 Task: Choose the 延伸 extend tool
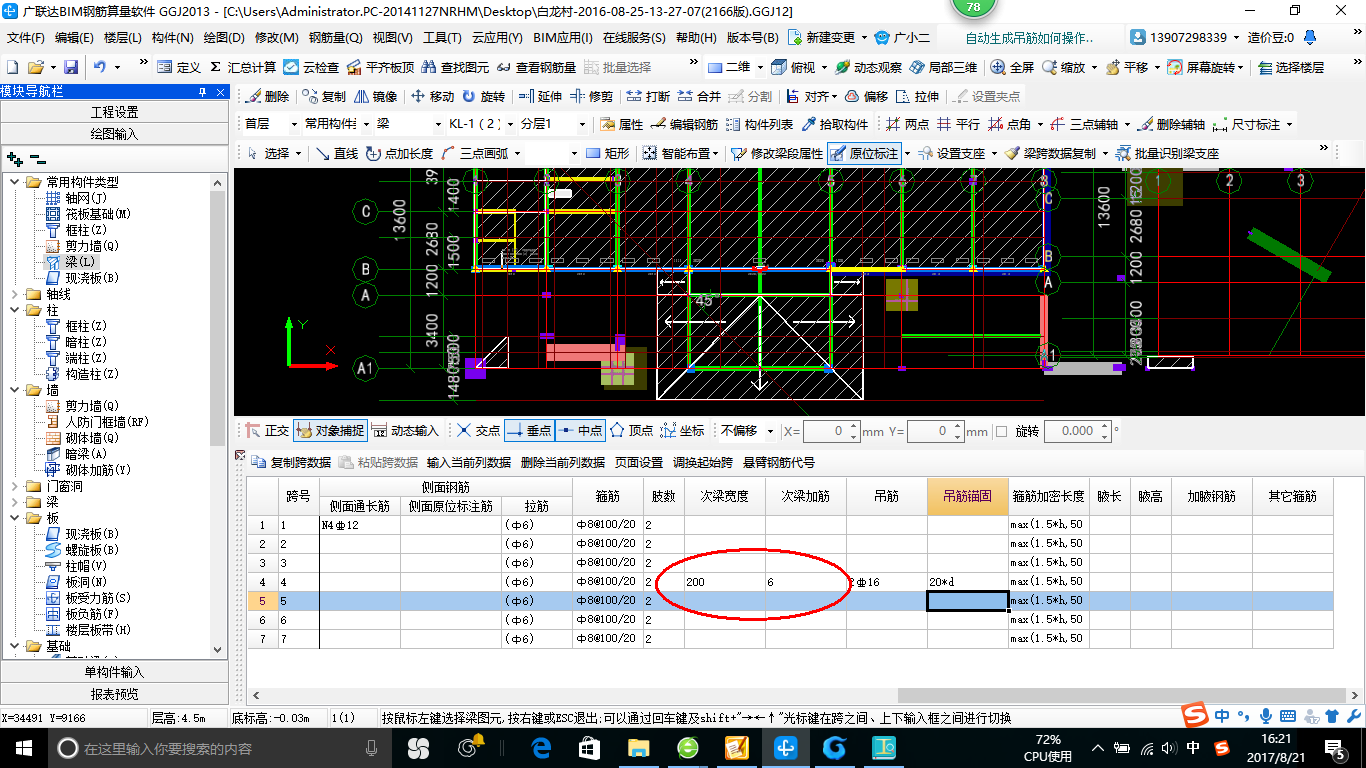pyautogui.click(x=540, y=97)
